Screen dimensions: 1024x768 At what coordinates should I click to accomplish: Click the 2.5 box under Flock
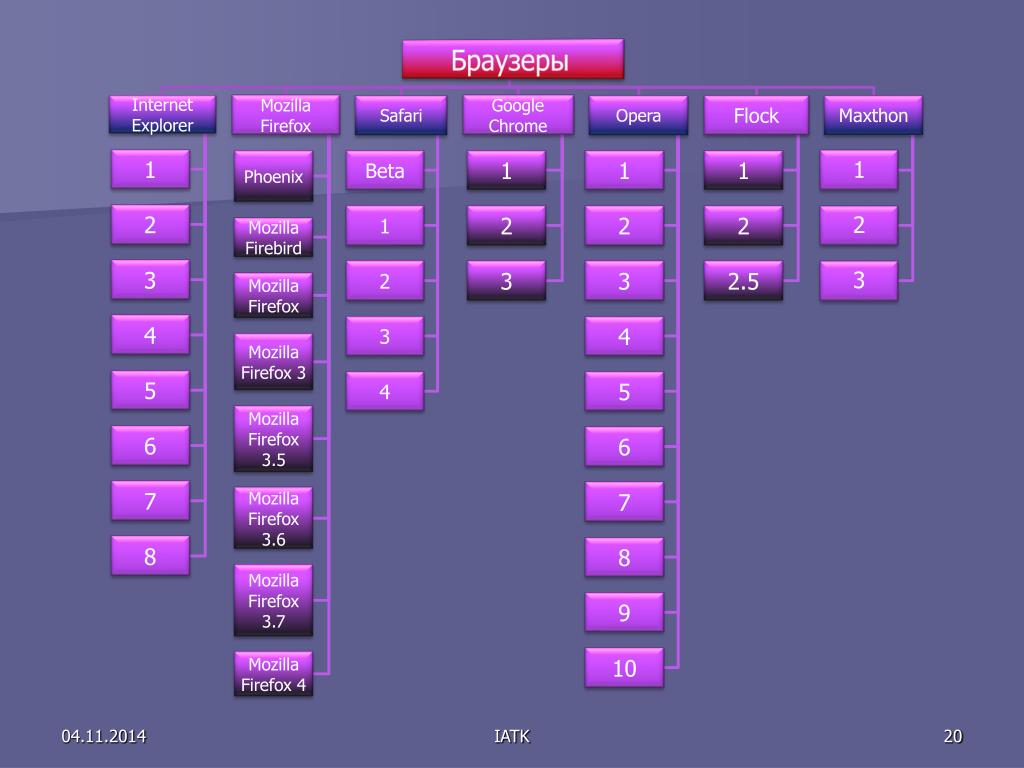tap(743, 281)
